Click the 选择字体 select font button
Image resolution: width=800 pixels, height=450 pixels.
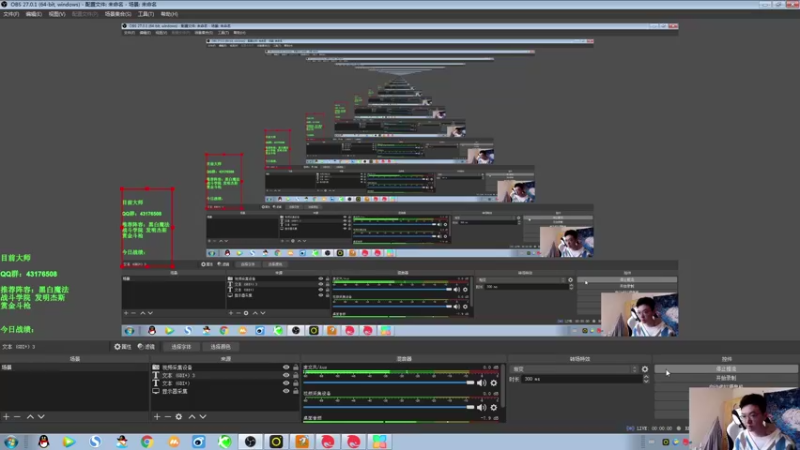181,346
